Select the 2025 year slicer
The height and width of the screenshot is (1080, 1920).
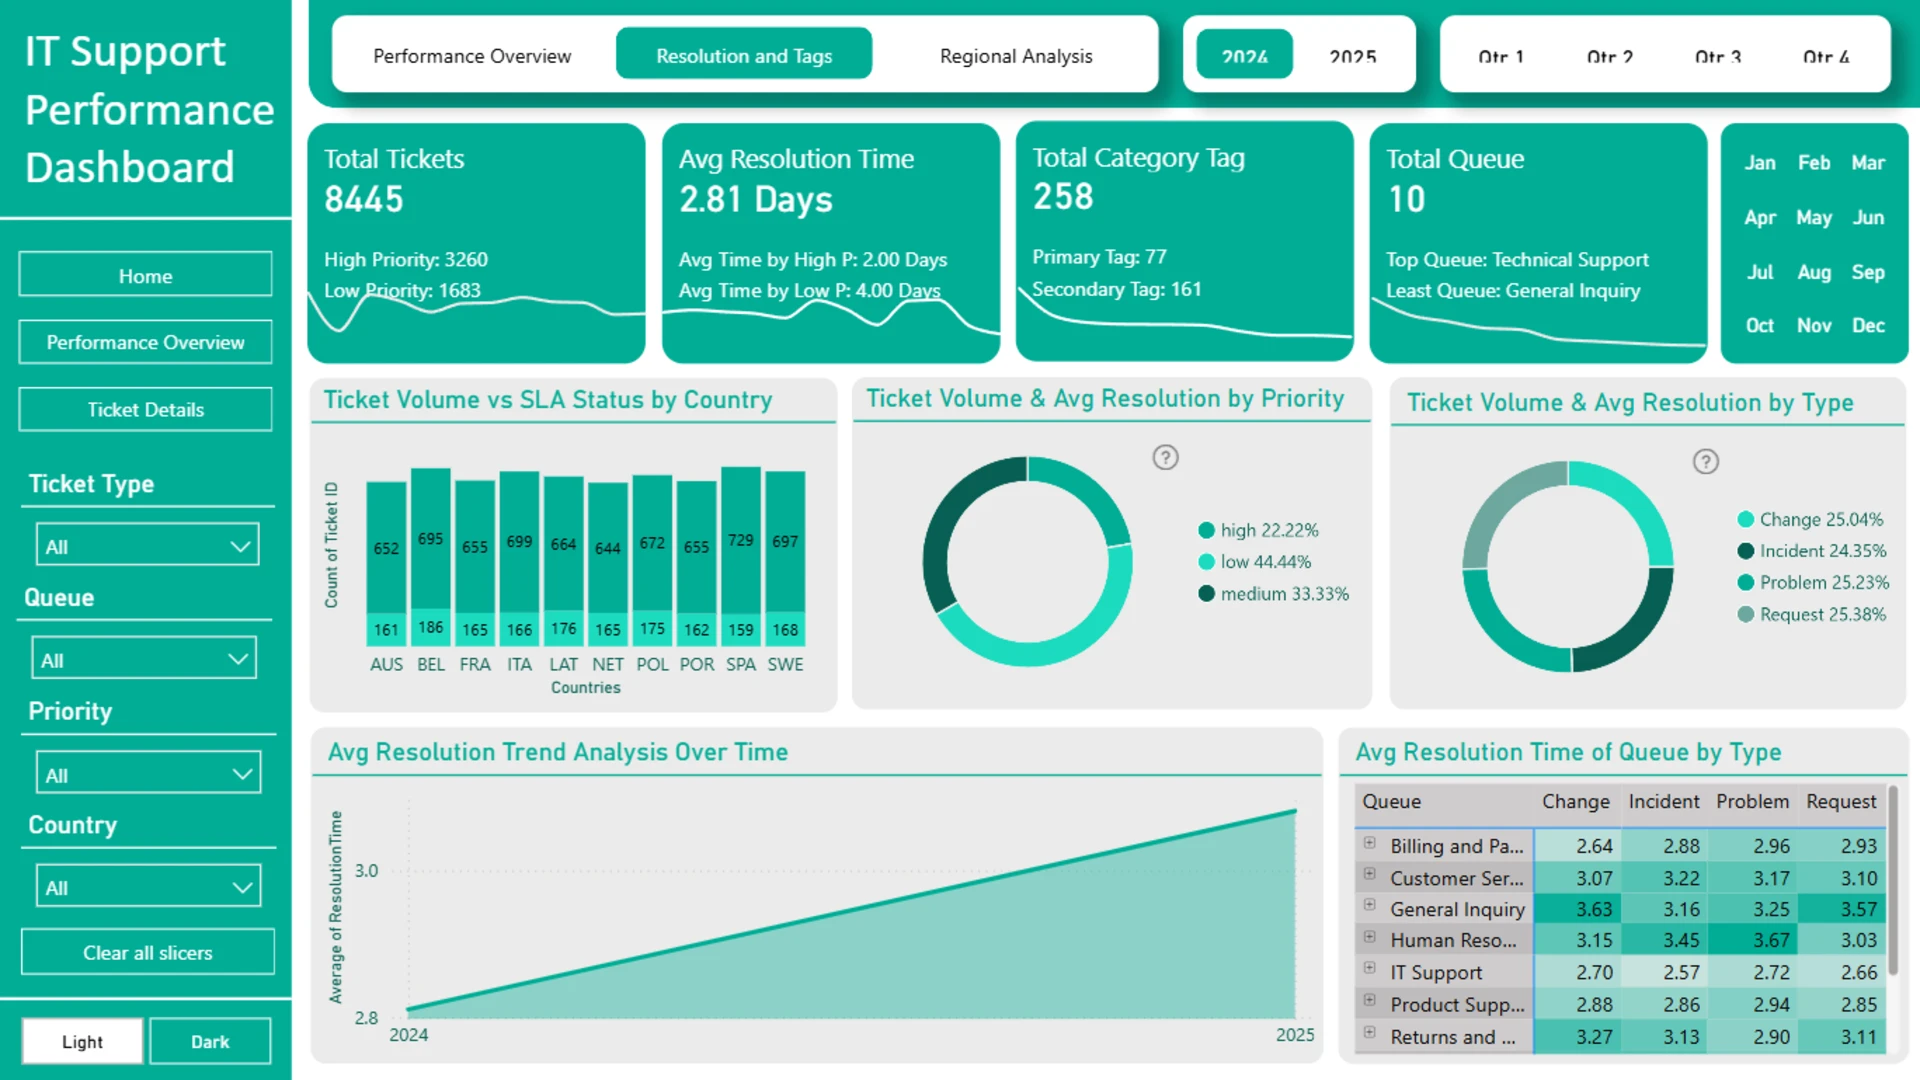(1352, 56)
